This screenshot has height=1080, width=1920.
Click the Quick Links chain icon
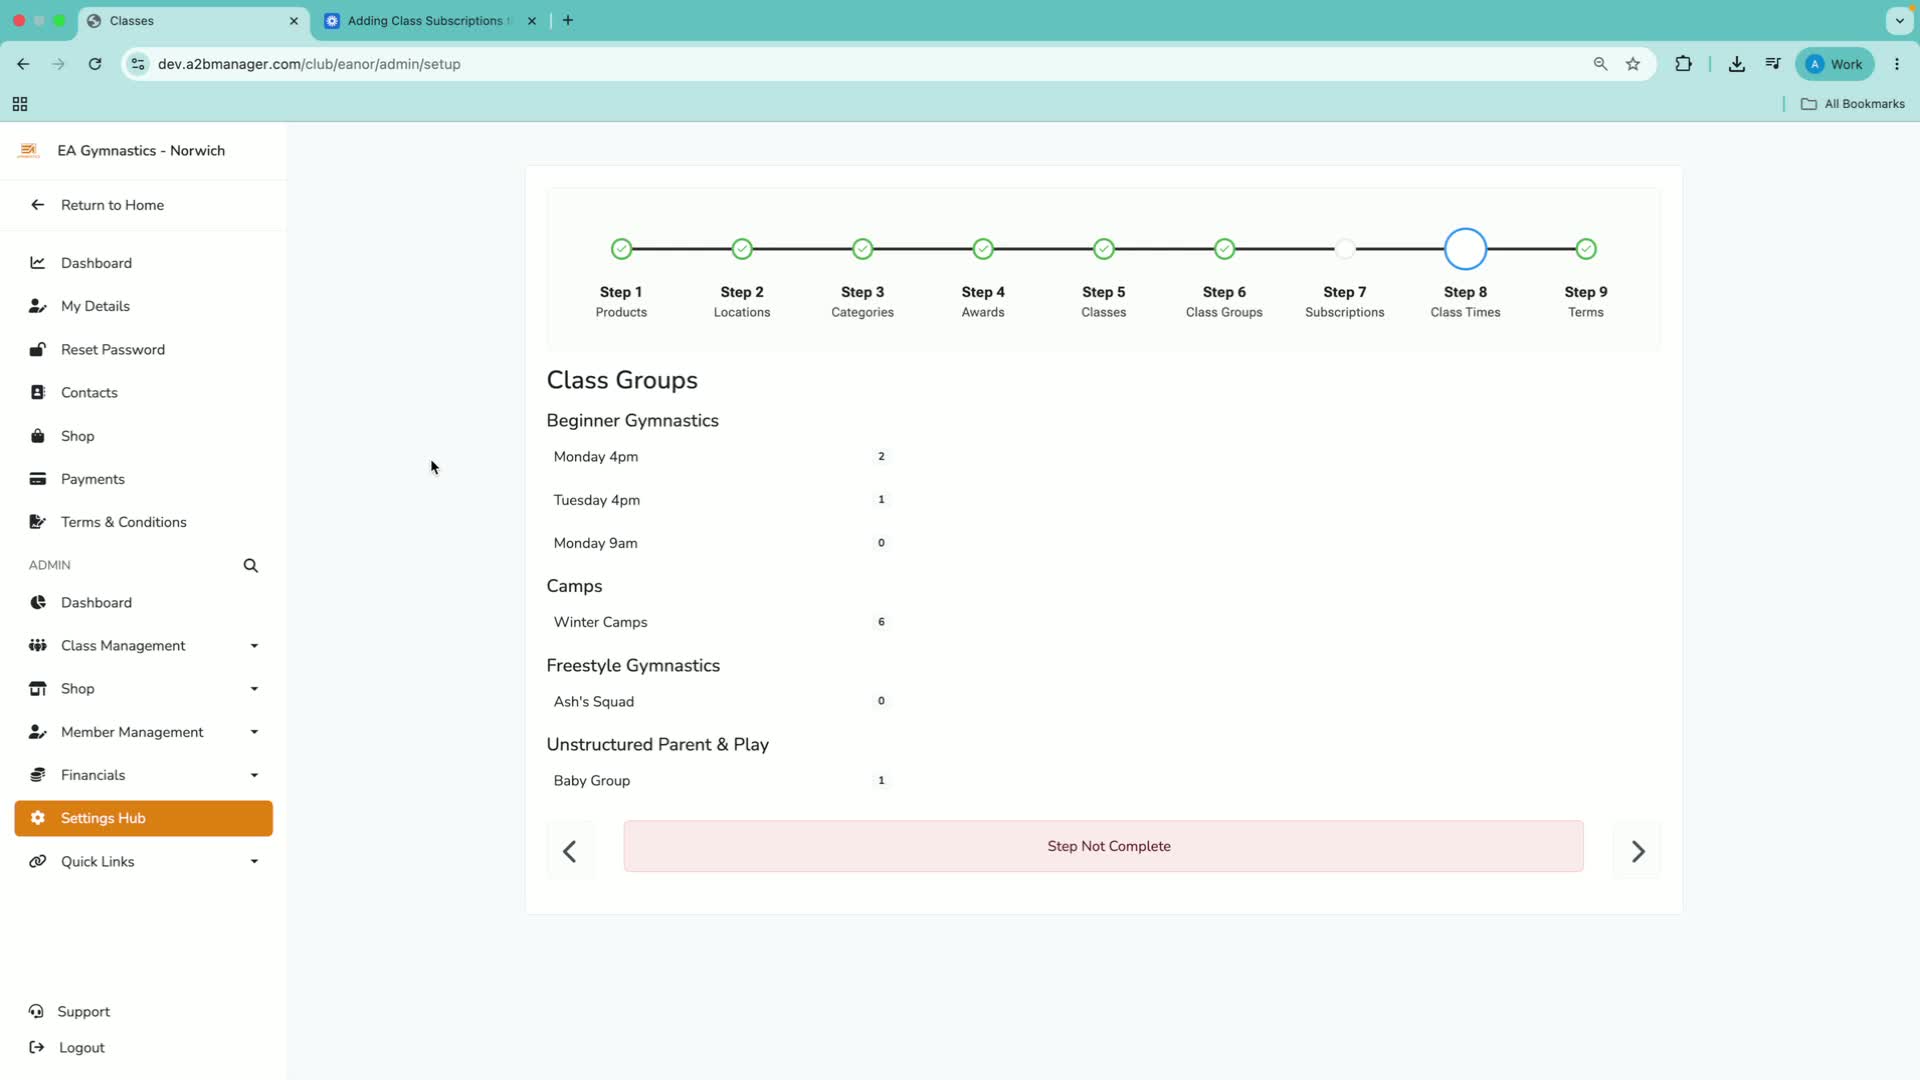[x=38, y=861]
